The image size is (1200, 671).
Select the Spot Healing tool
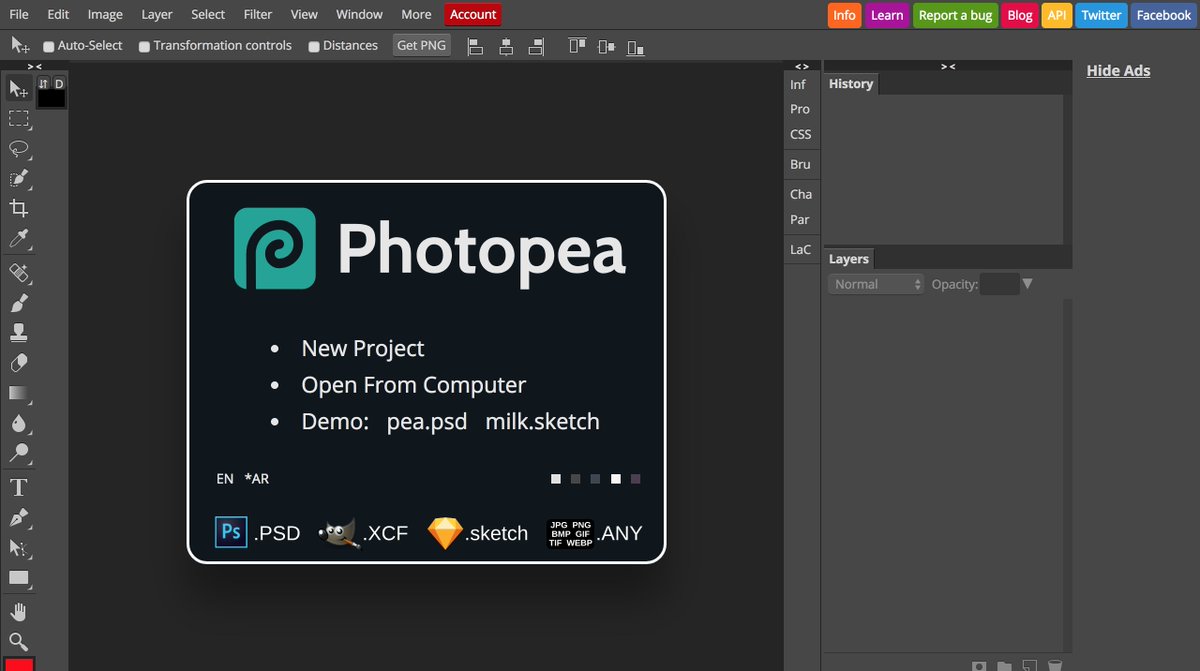coord(19,272)
